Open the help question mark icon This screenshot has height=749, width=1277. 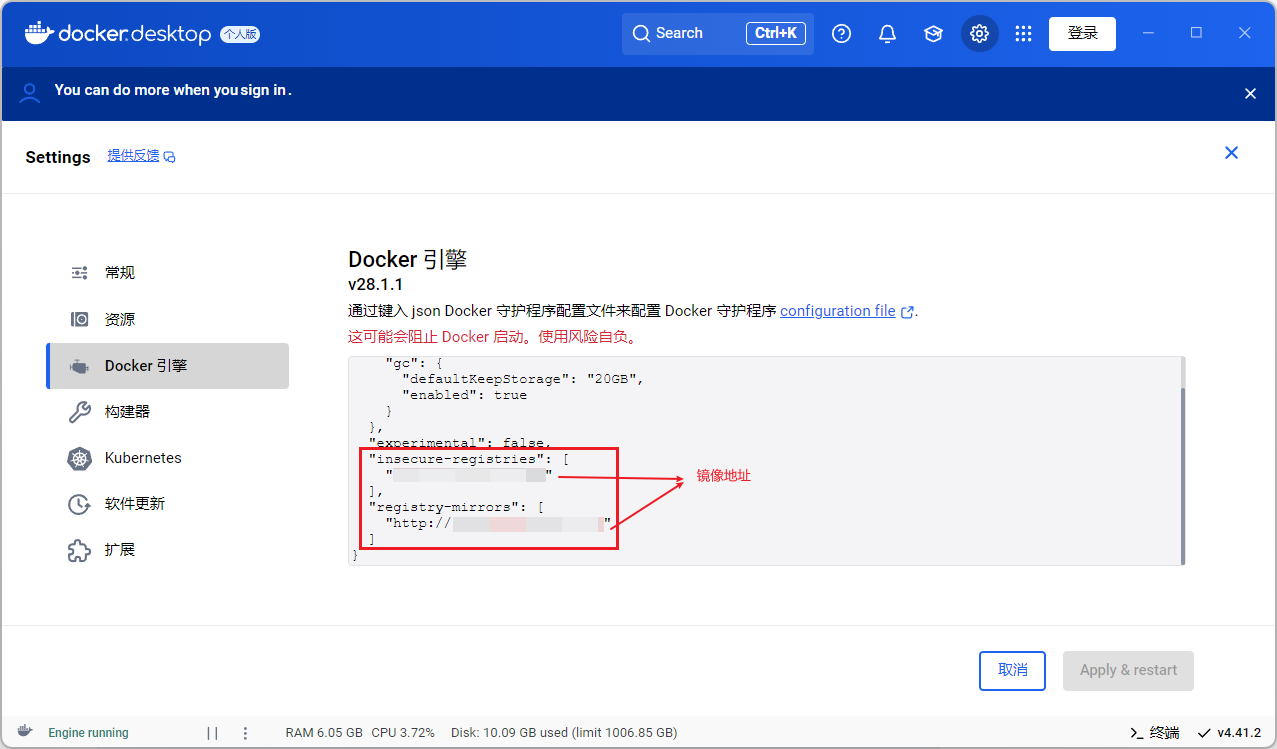tap(842, 34)
